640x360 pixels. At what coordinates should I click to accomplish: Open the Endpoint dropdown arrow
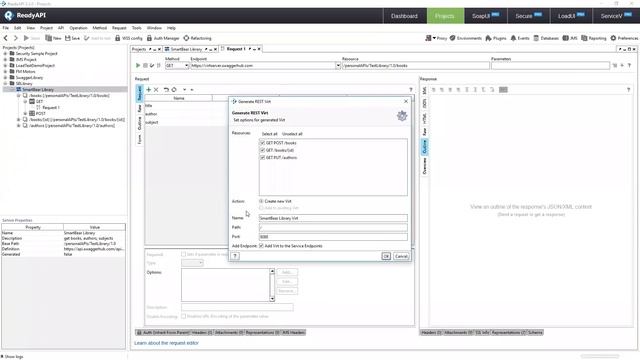coord(338,65)
